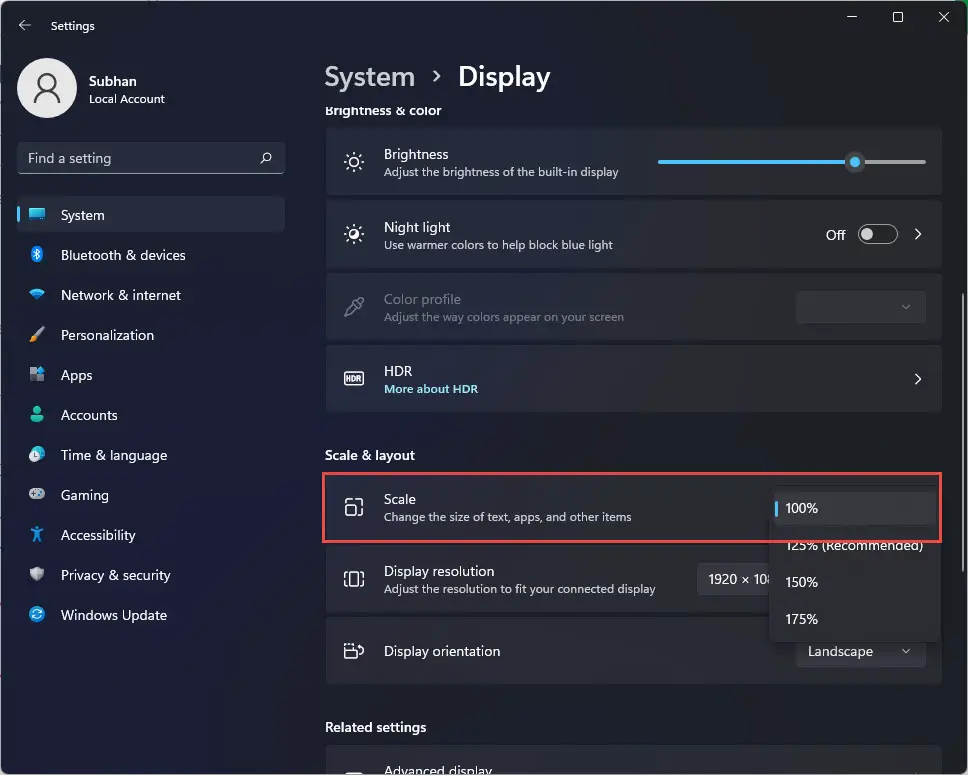Open the More about HDR link
968x775 pixels.
[431, 389]
